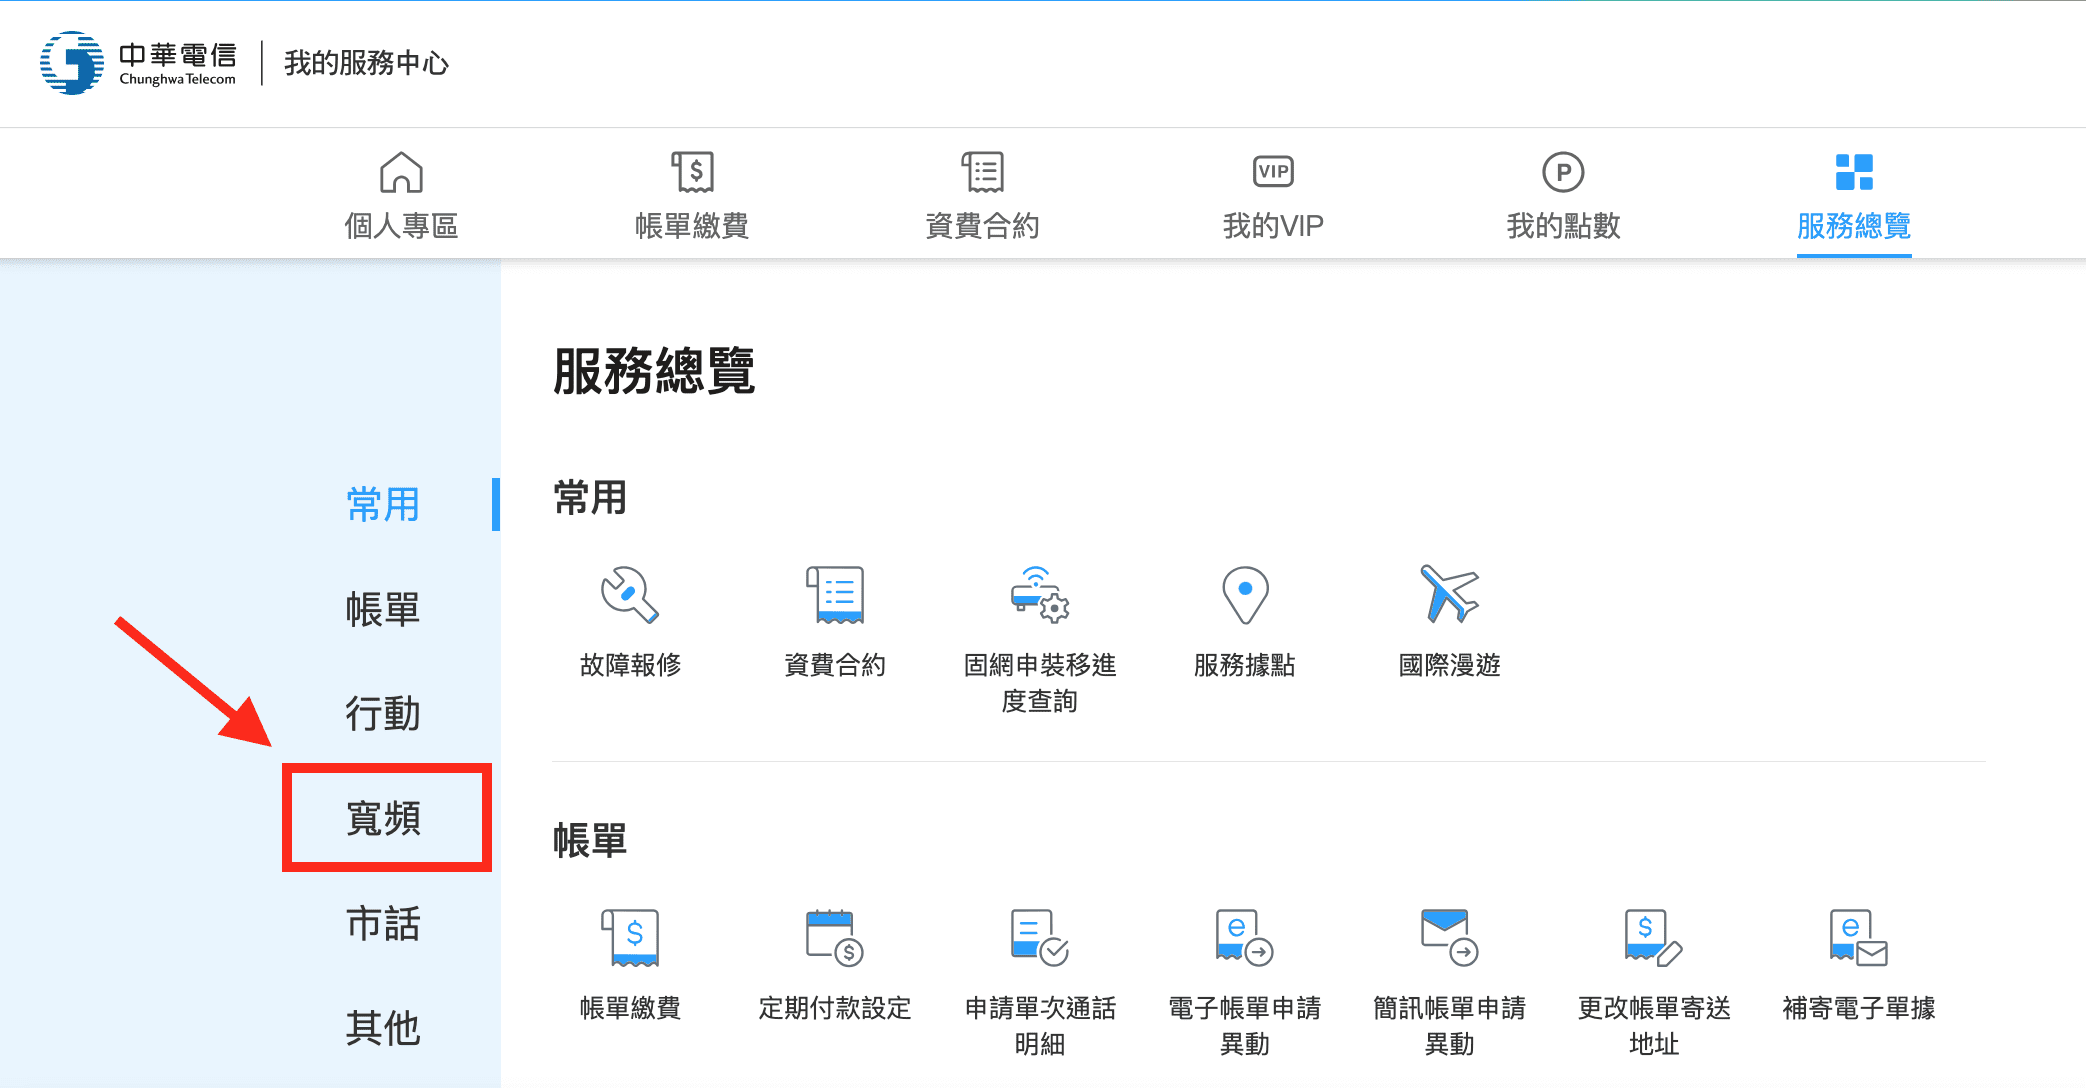The width and height of the screenshot is (2086, 1088).
Task: Open 國際漫遊 text link
Action: coord(1450,665)
